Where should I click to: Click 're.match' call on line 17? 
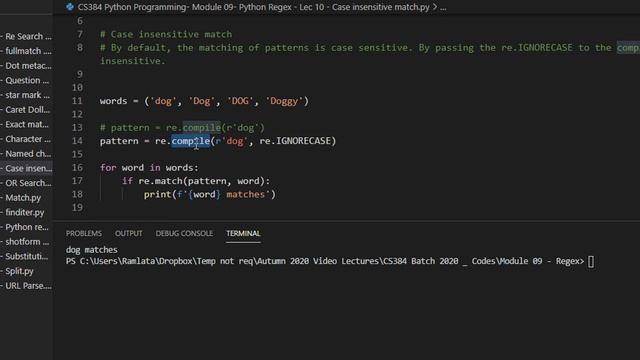160,181
